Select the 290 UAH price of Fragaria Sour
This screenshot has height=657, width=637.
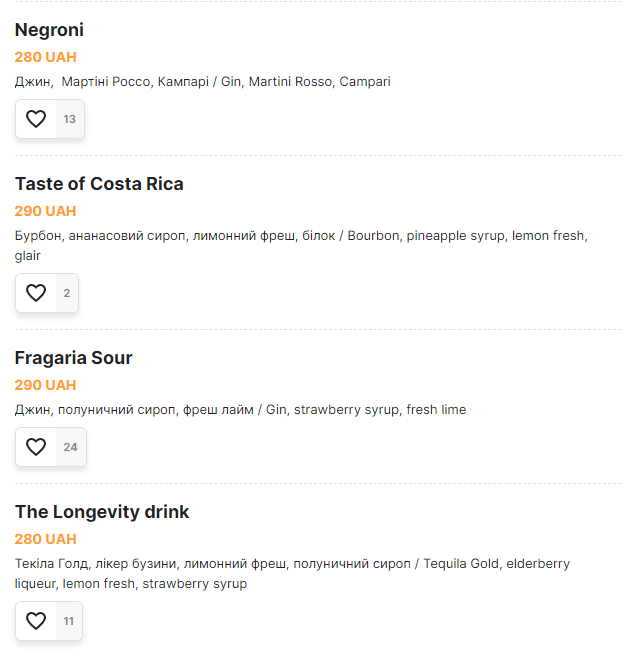pyautogui.click(x=45, y=385)
